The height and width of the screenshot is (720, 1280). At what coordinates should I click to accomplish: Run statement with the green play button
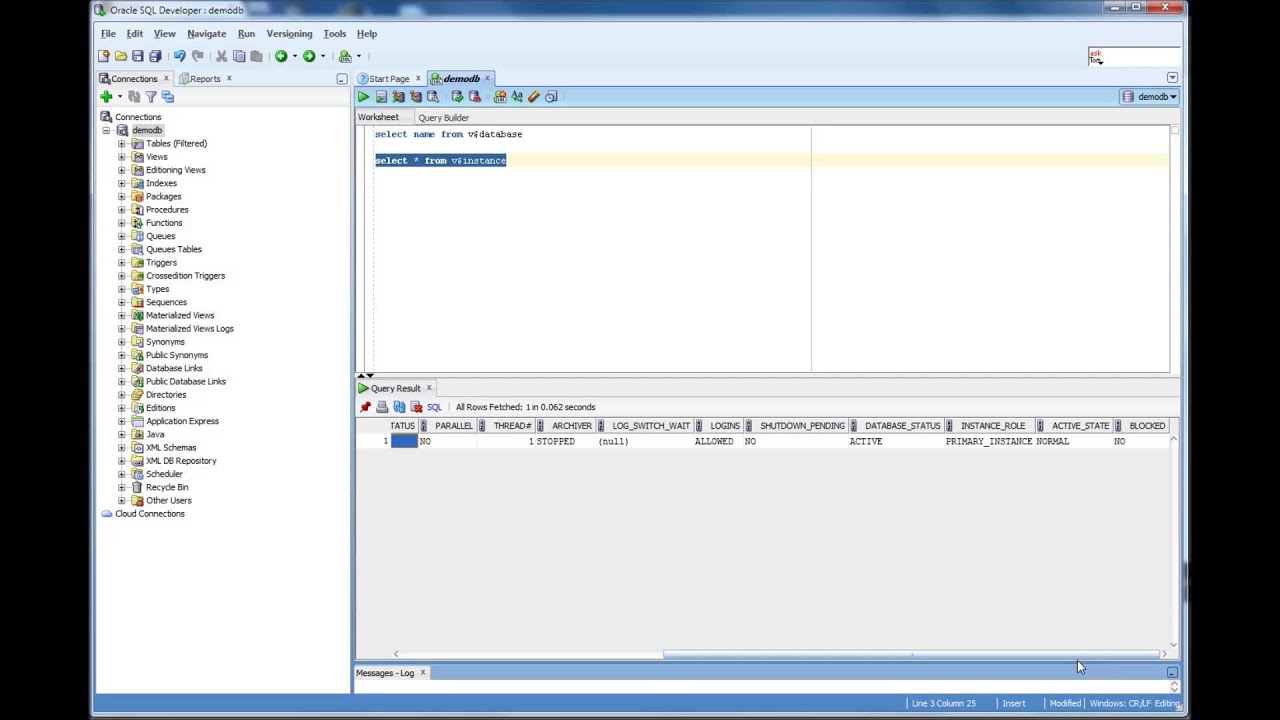[x=364, y=97]
